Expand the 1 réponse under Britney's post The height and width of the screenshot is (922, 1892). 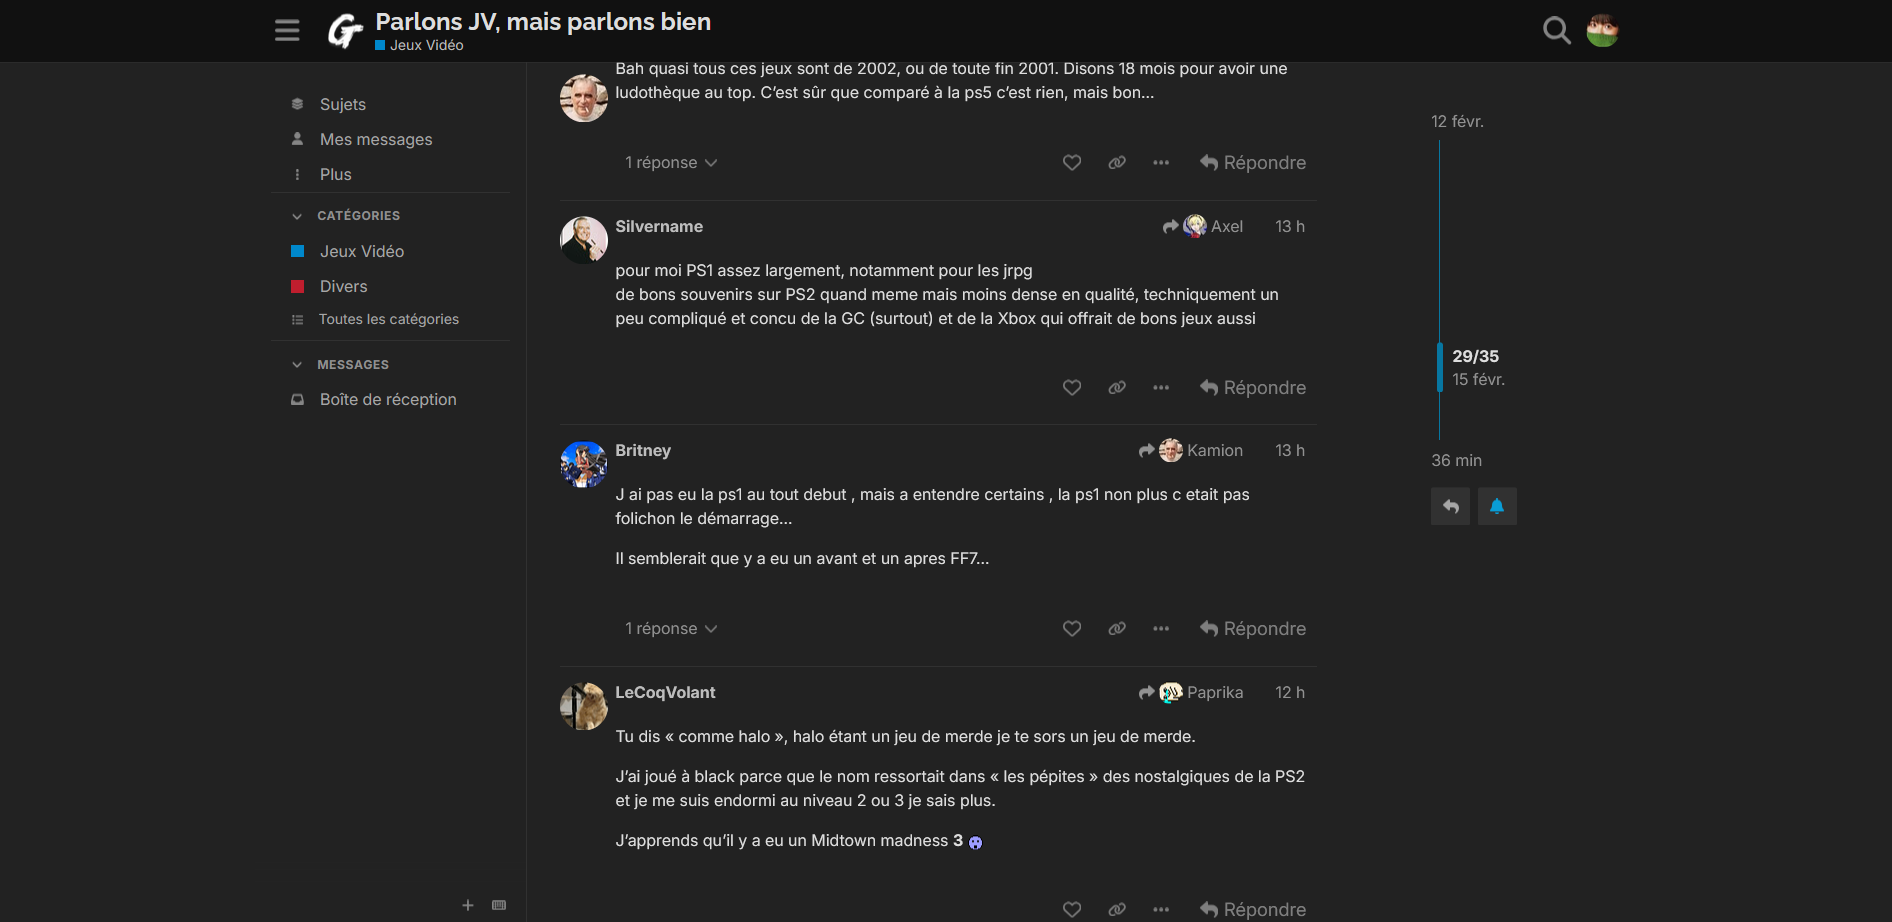[671, 629]
